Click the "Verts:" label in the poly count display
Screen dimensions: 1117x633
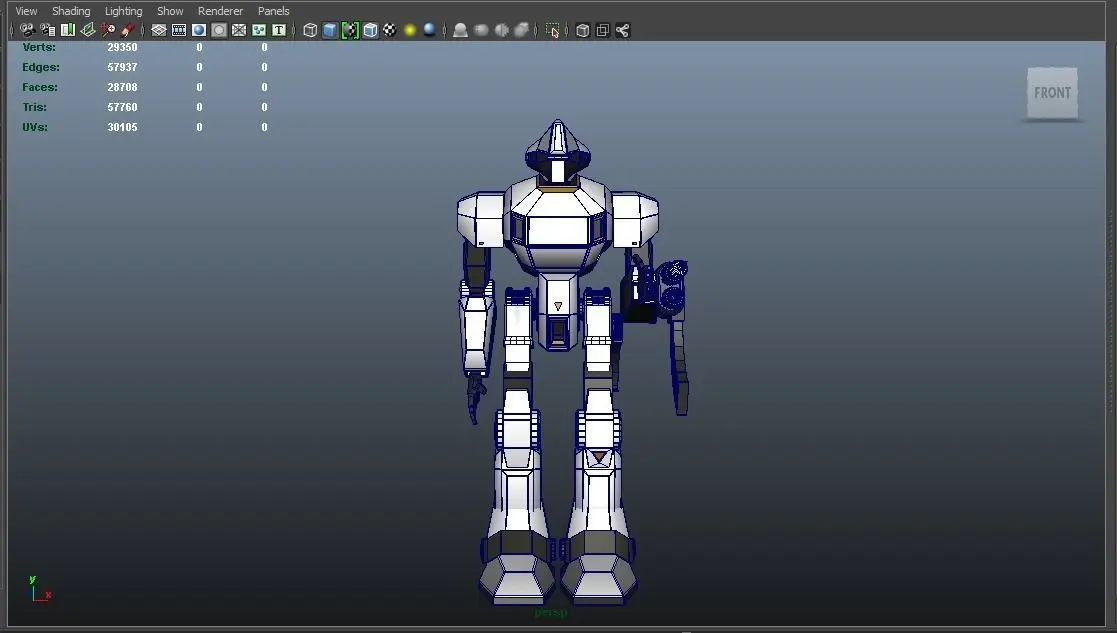38,47
